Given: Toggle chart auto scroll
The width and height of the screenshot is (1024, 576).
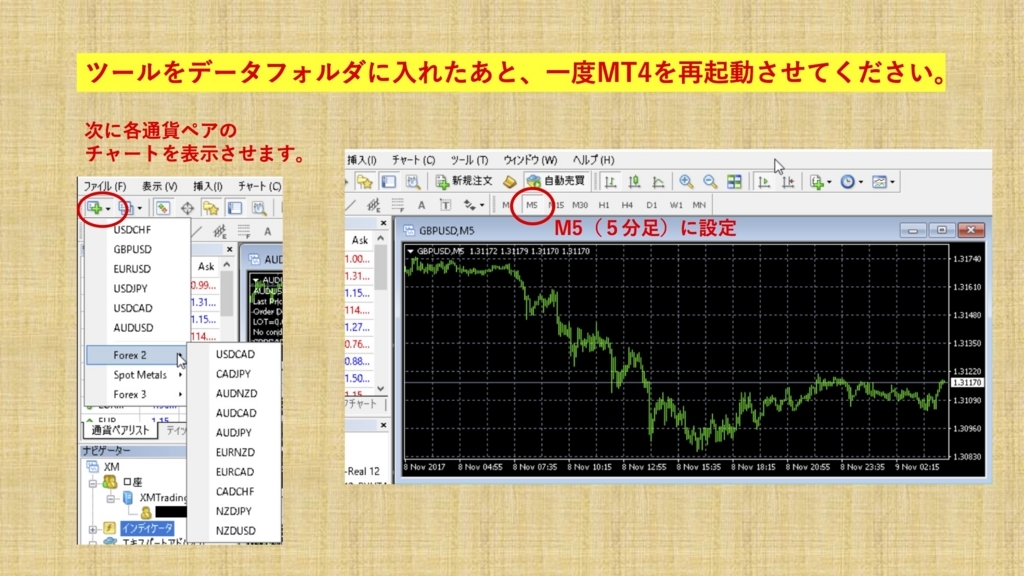Looking at the screenshot, I should (763, 182).
